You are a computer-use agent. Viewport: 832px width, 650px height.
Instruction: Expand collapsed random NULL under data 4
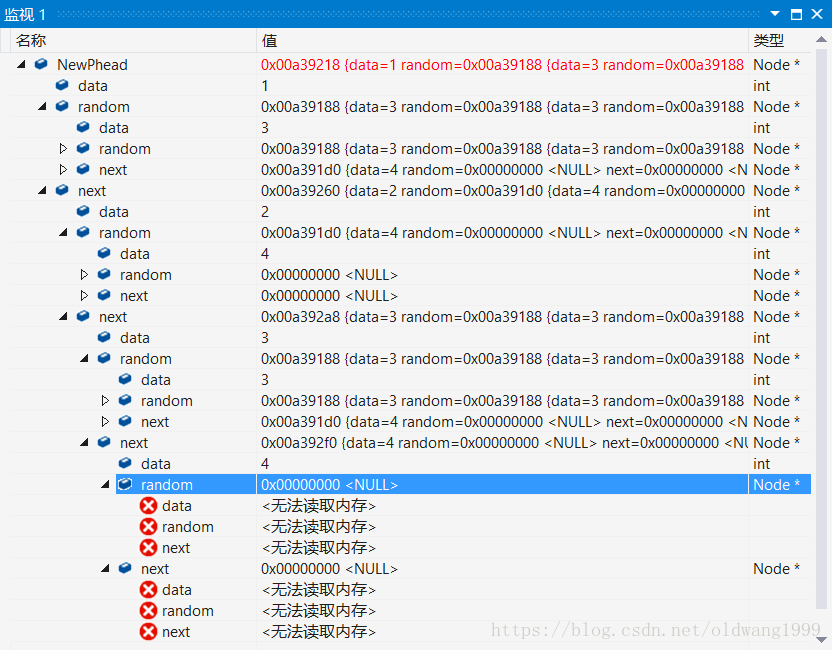84,274
